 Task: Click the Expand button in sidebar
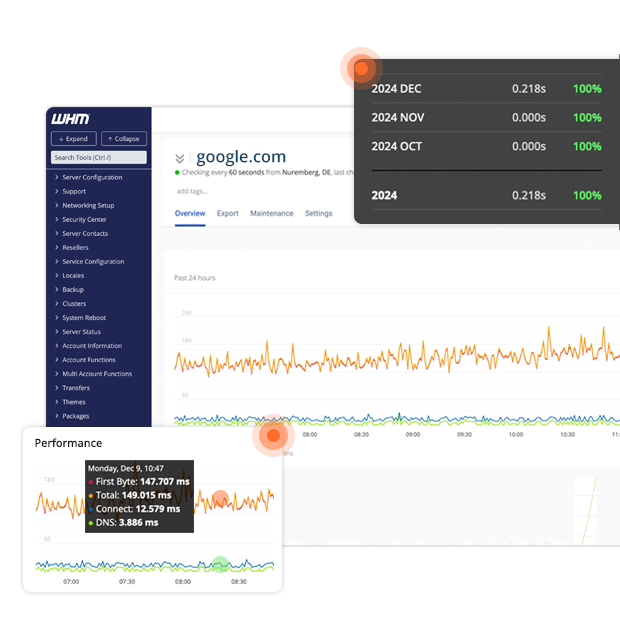[x=73, y=139]
